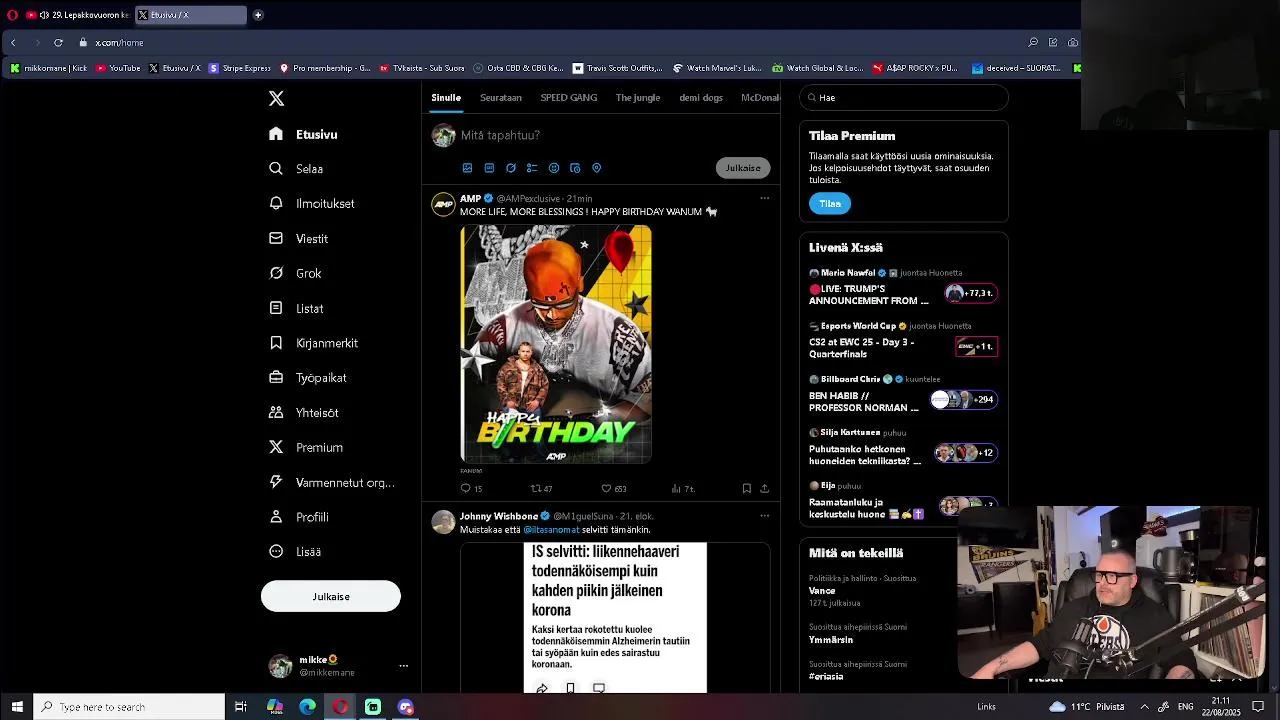Select the Sinulle tab
This screenshot has width=1280, height=720.
[x=446, y=98]
